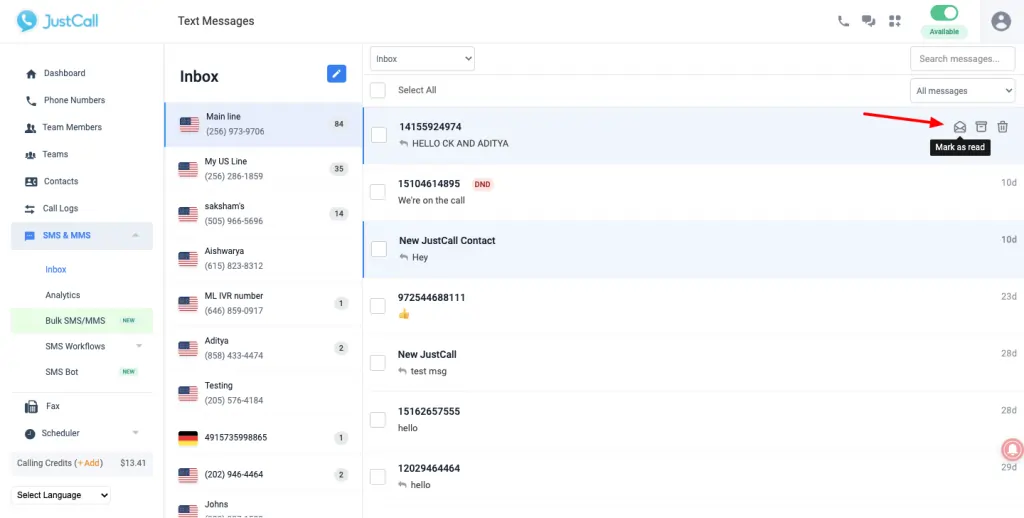Click the DND badge on 15104614895
The width and height of the screenshot is (1024, 518).
pyautogui.click(x=482, y=184)
